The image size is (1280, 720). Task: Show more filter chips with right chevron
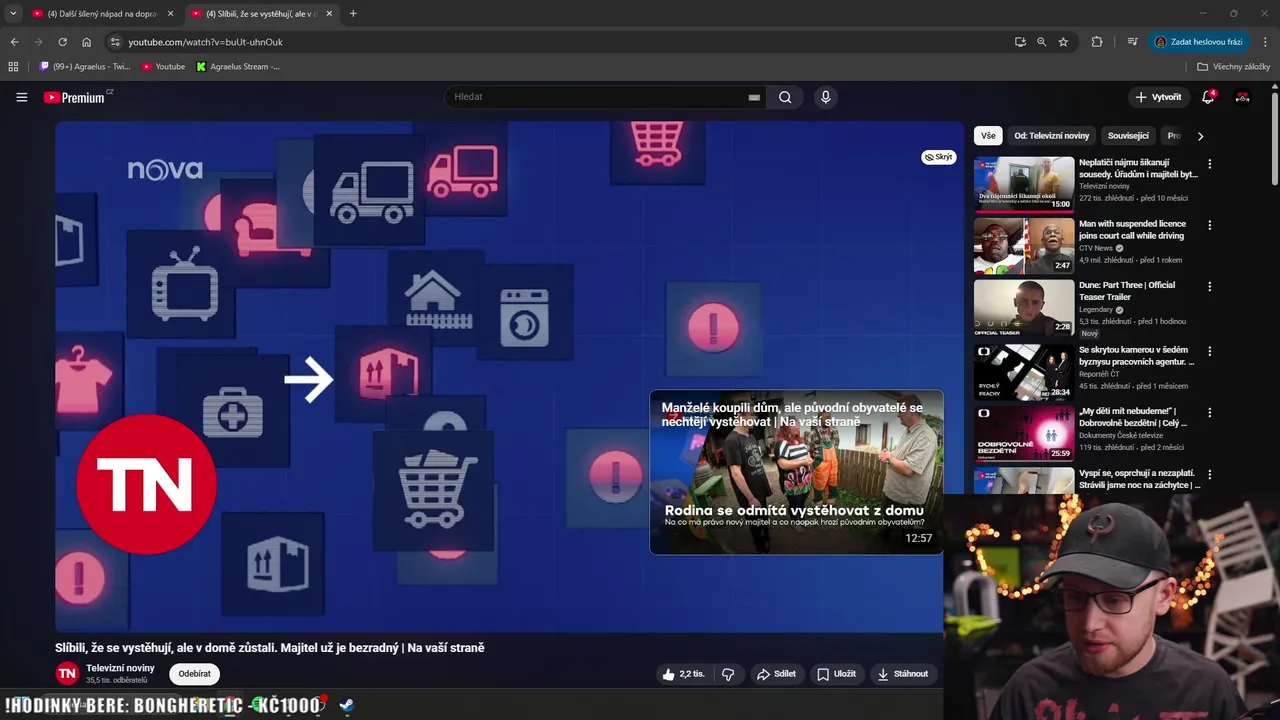tap(1200, 136)
